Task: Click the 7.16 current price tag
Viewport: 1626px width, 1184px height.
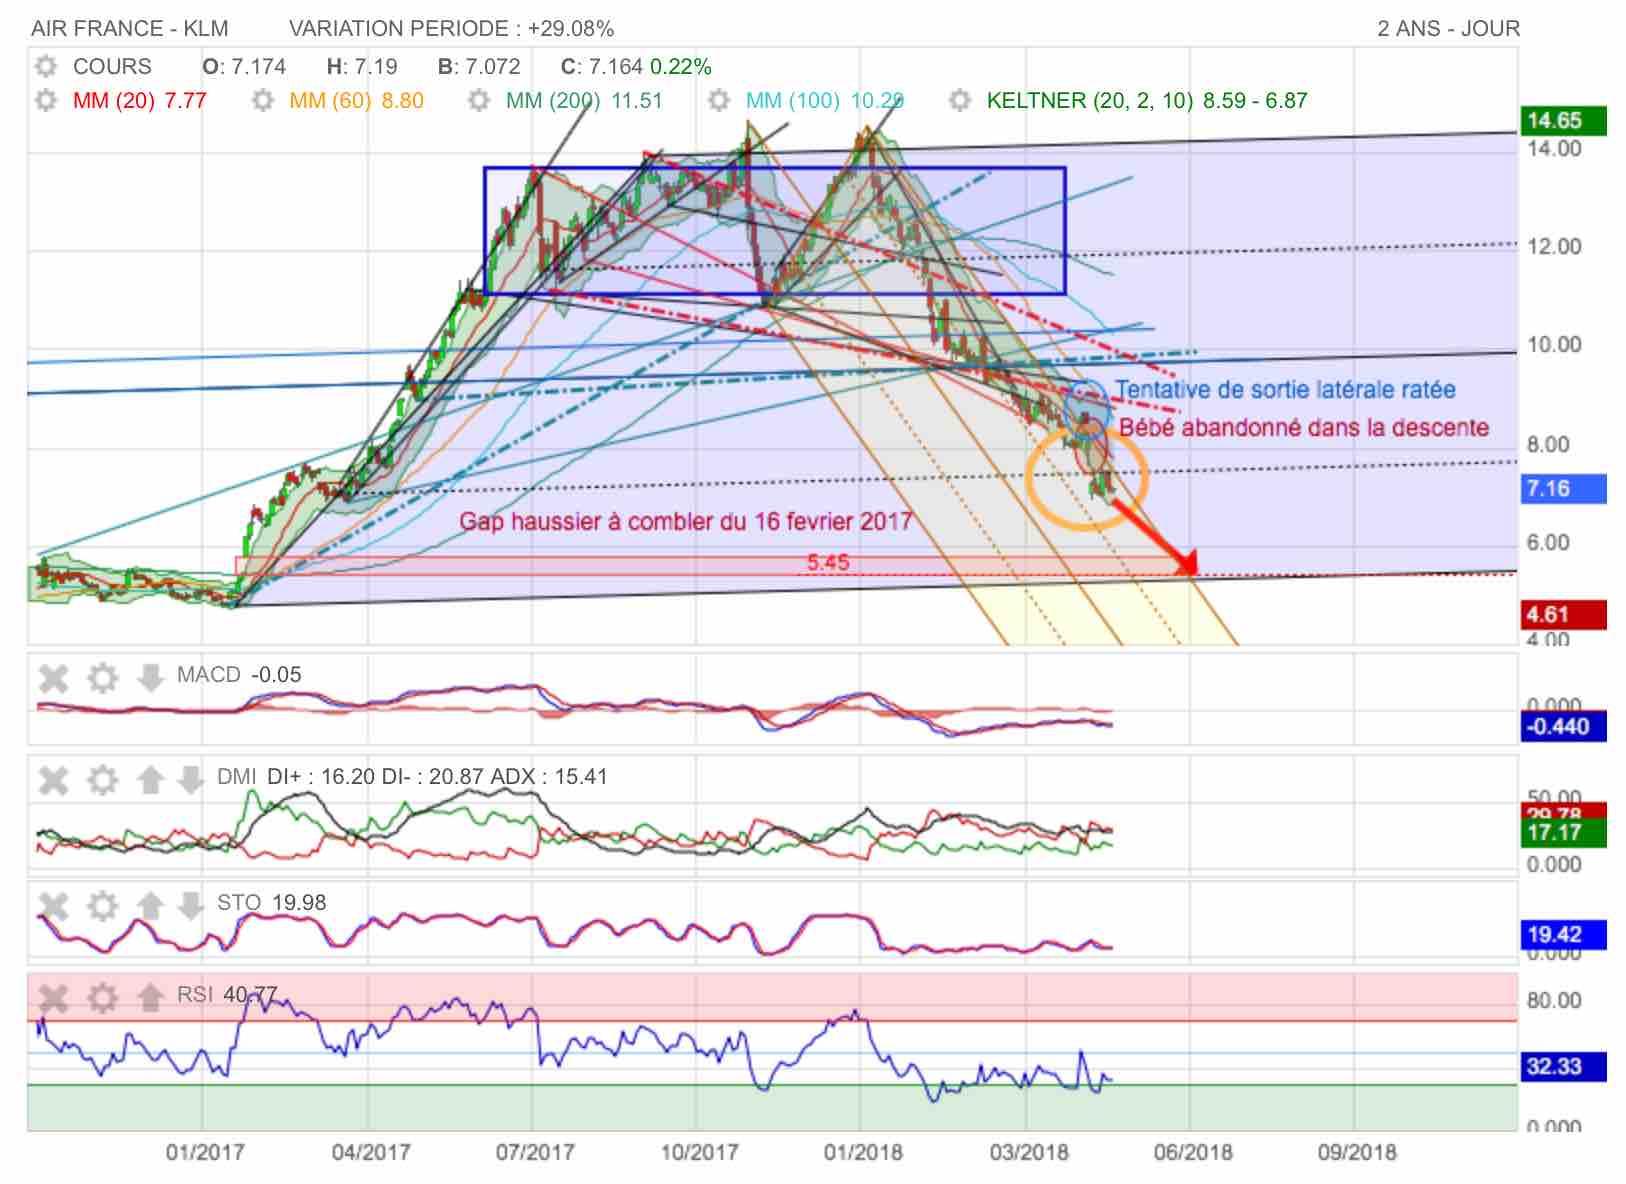Action: 1562,488
